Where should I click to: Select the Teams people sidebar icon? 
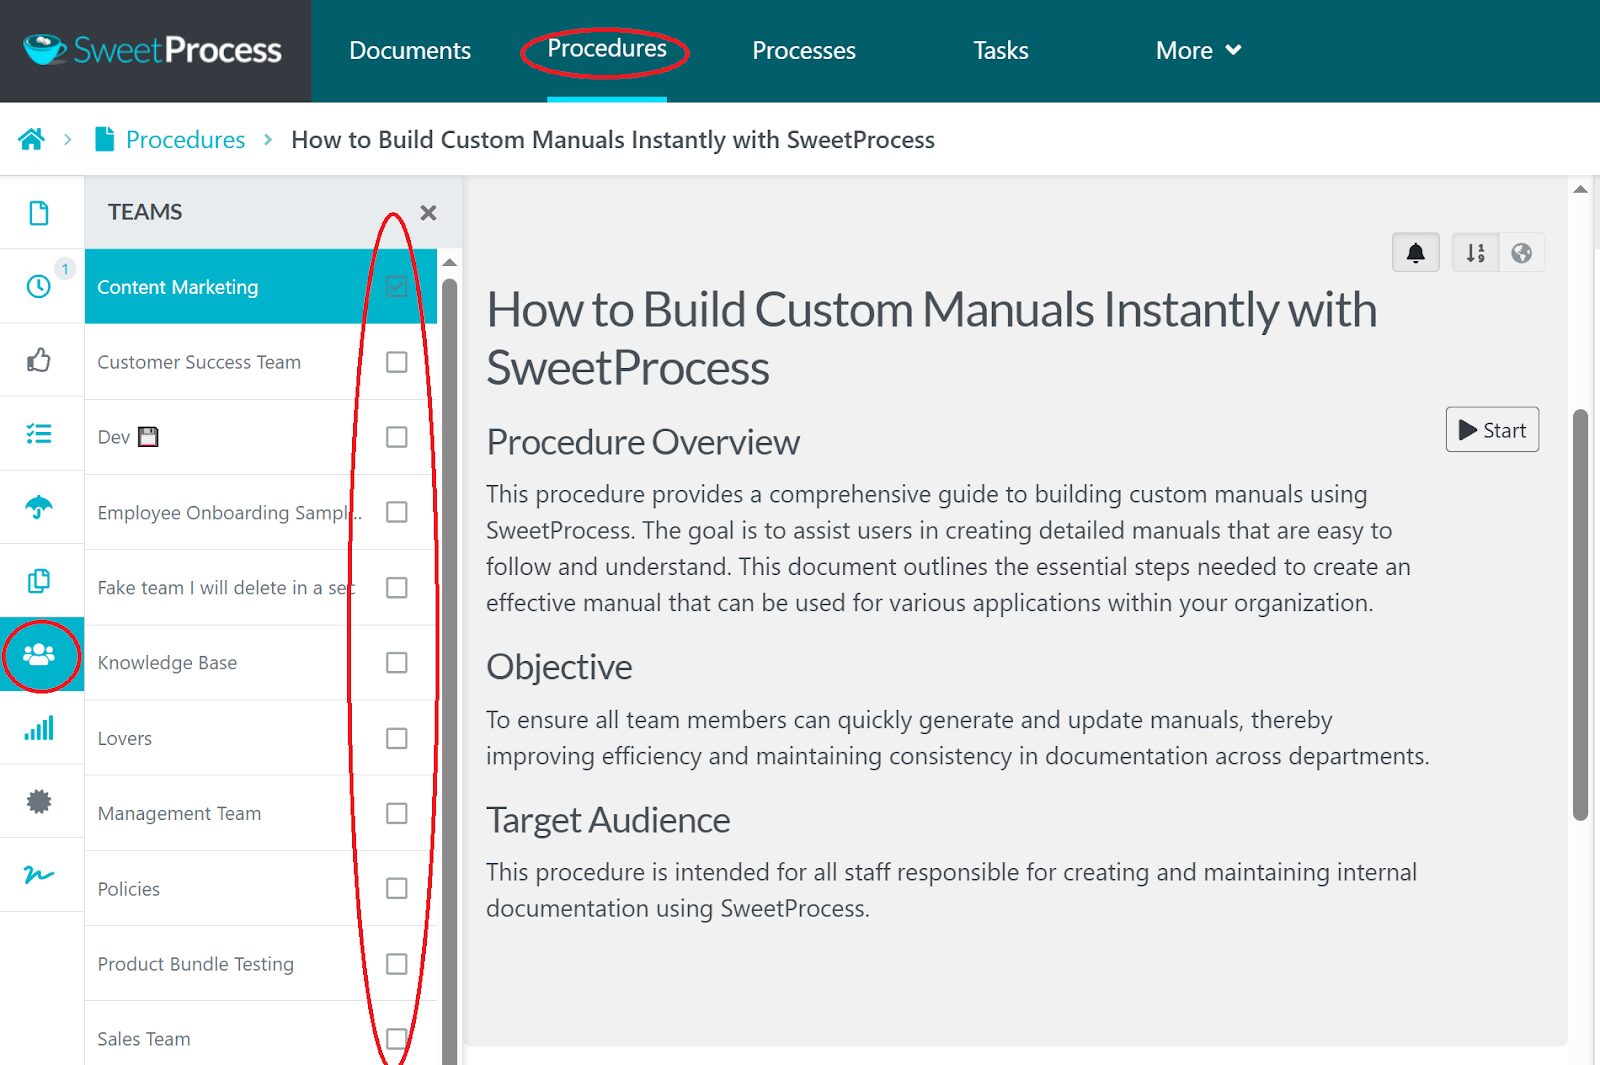39,655
